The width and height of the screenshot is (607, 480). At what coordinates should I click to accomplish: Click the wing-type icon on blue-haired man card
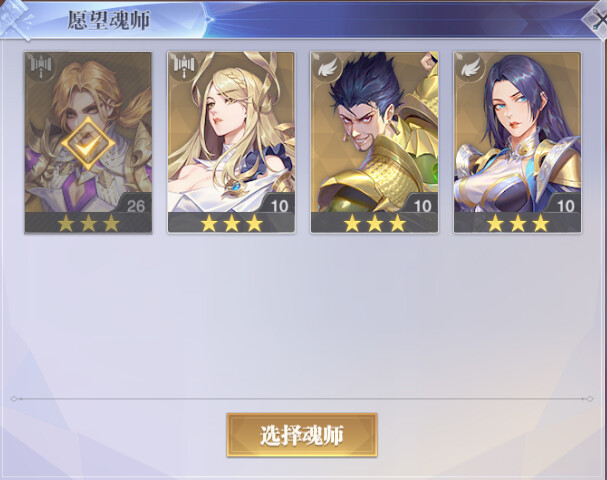[x=327, y=67]
